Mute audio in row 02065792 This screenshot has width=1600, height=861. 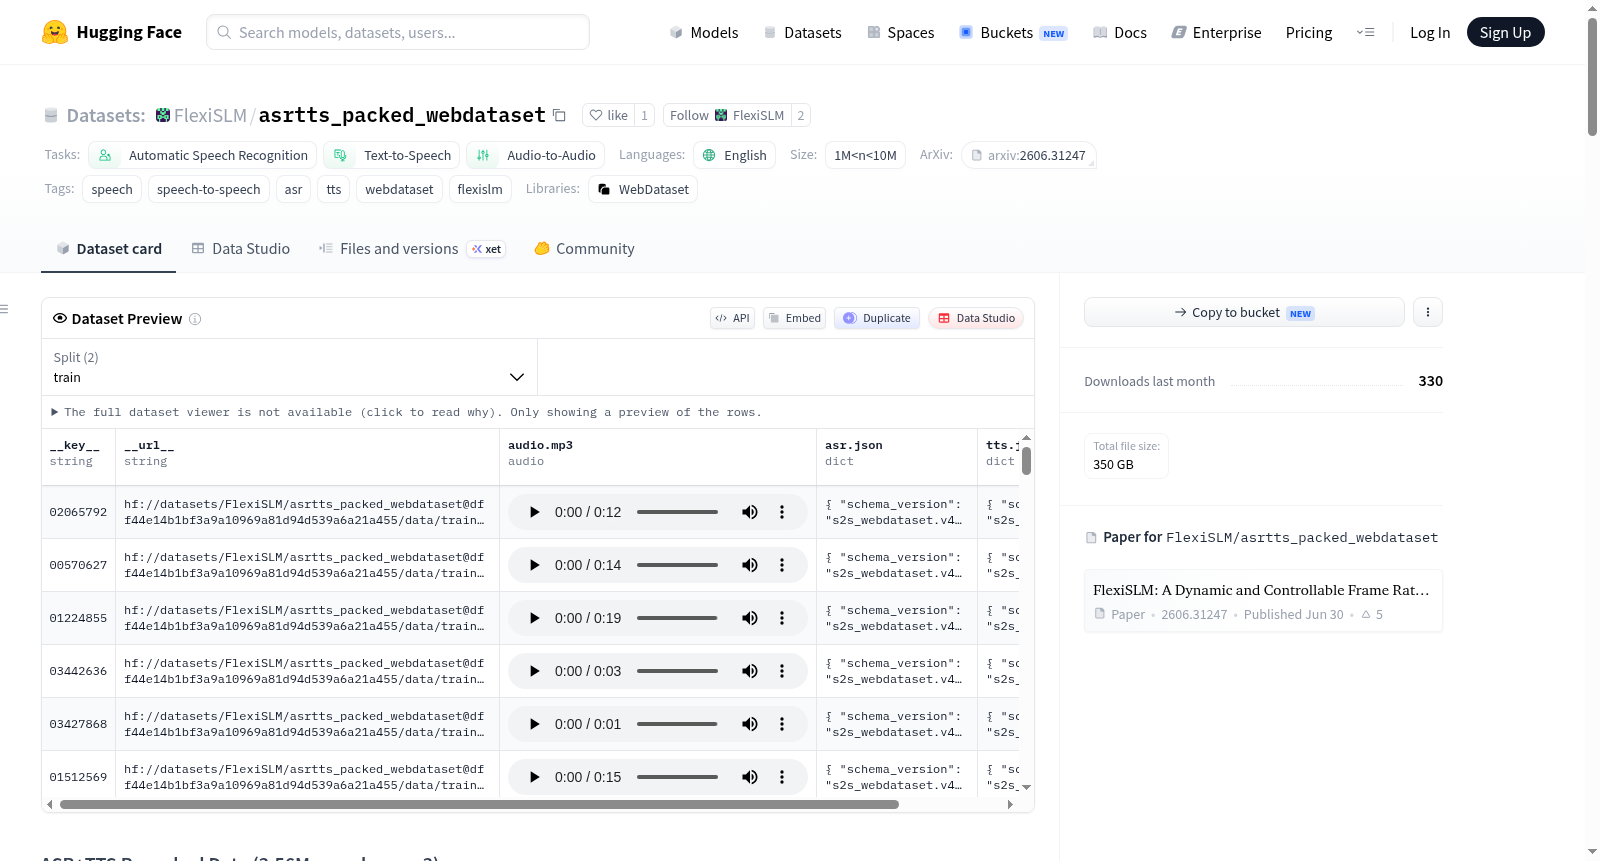click(x=750, y=512)
